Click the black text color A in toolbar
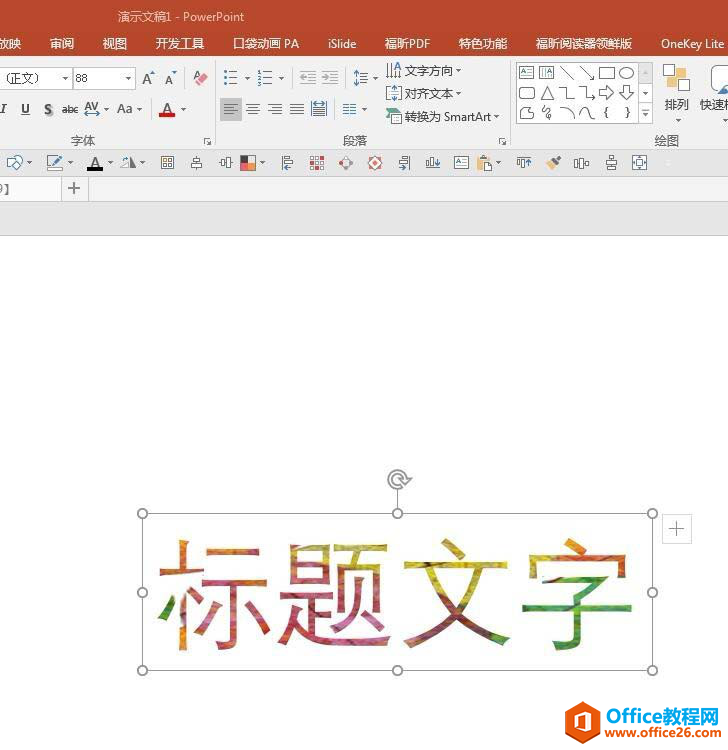The height and width of the screenshot is (750, 728). (x=95, y=163)
